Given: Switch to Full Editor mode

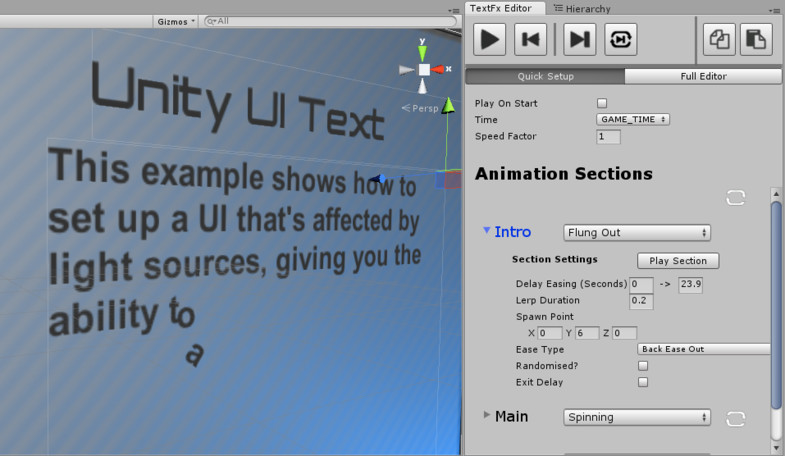Looking at the screenshot, I should point(703,76).
